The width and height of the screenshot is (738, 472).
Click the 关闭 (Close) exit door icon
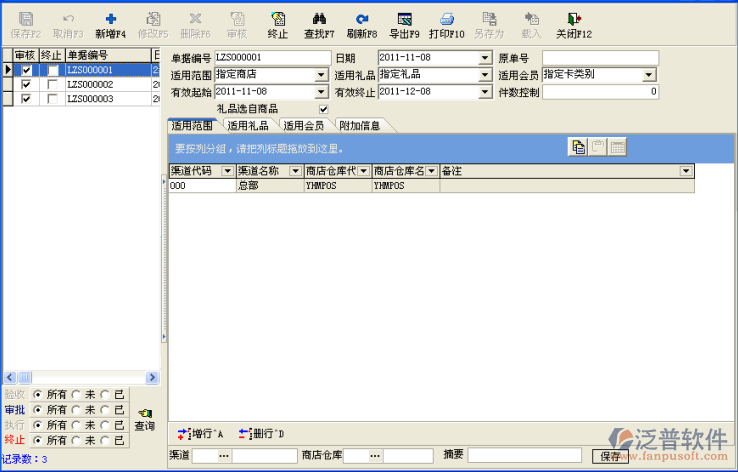tap(574, 19)
